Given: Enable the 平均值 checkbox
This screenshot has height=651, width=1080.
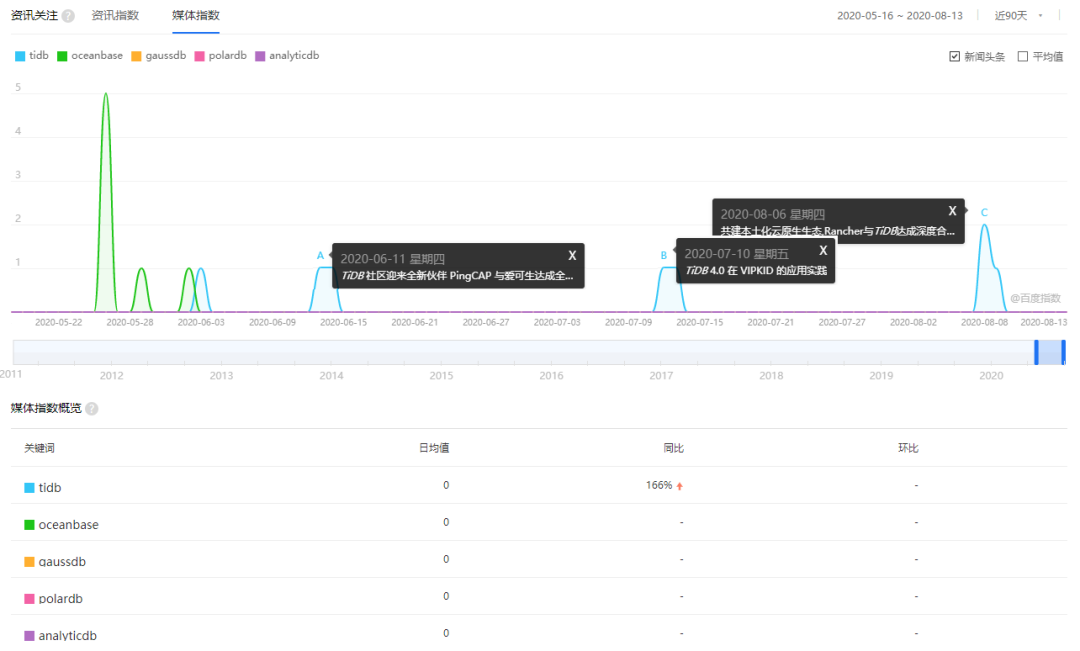Looking at the screenshot, I should [1022, 57].
